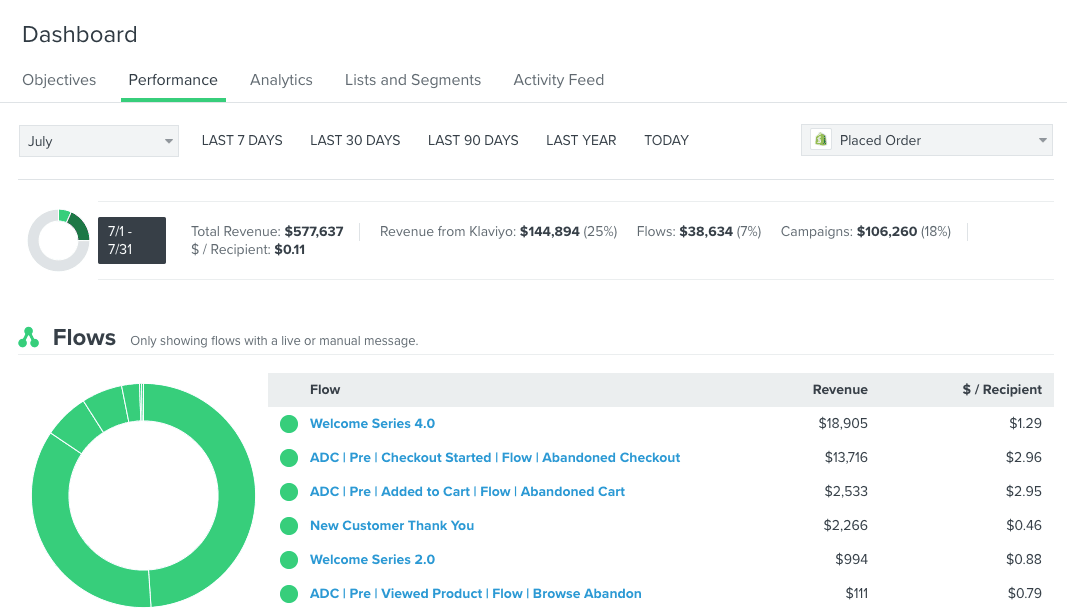Image resolution: width=1067 pixels, height=610 pixels.
Task: Open the Abandoned Cart flow link
Action: pyautogui.click(x=467, y=492)
